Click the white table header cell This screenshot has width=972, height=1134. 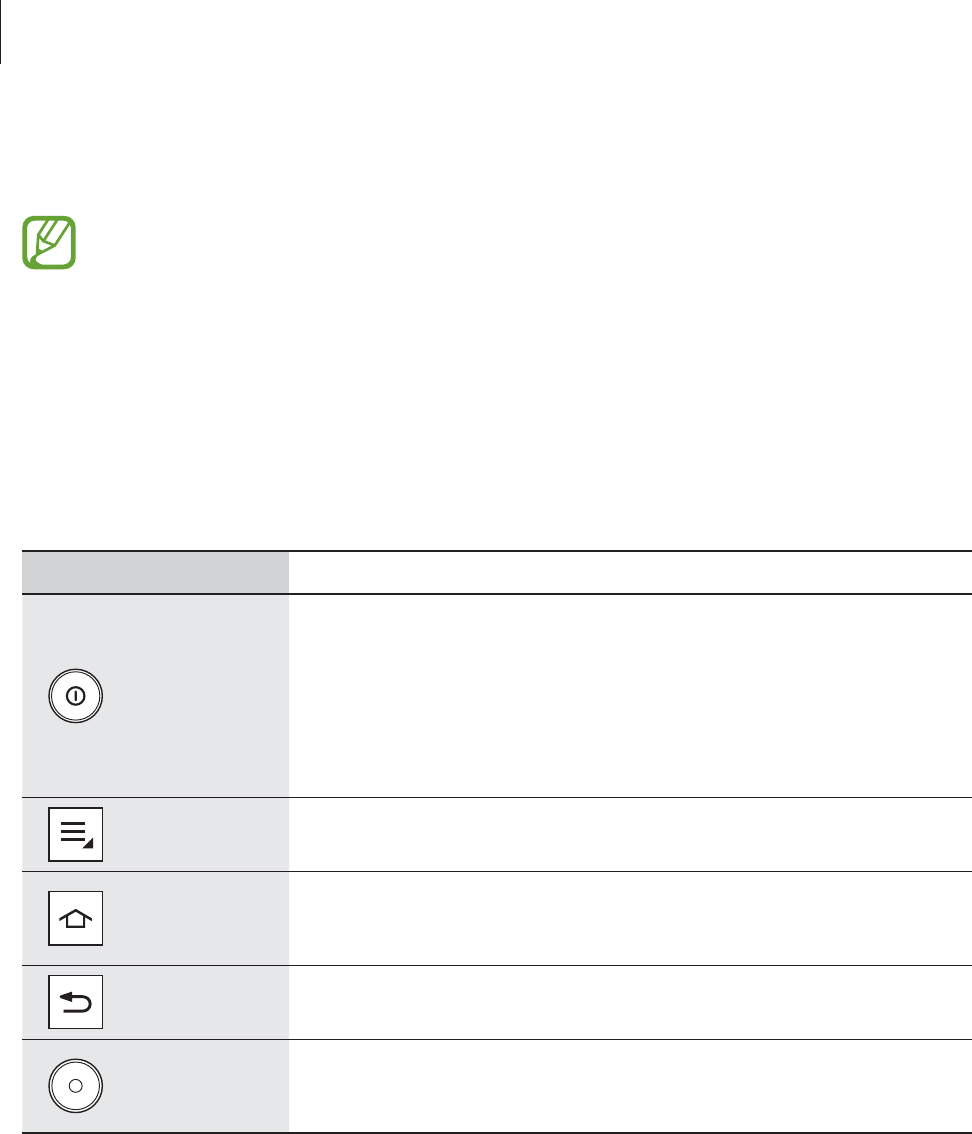pyautogui.click(x=630, y=572)
